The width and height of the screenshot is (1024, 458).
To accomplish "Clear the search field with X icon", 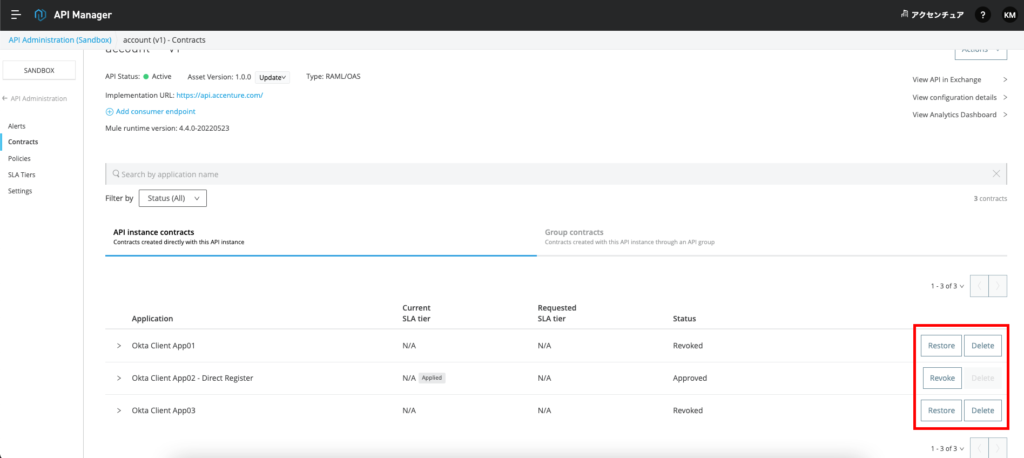I will [x=995, y=174].
